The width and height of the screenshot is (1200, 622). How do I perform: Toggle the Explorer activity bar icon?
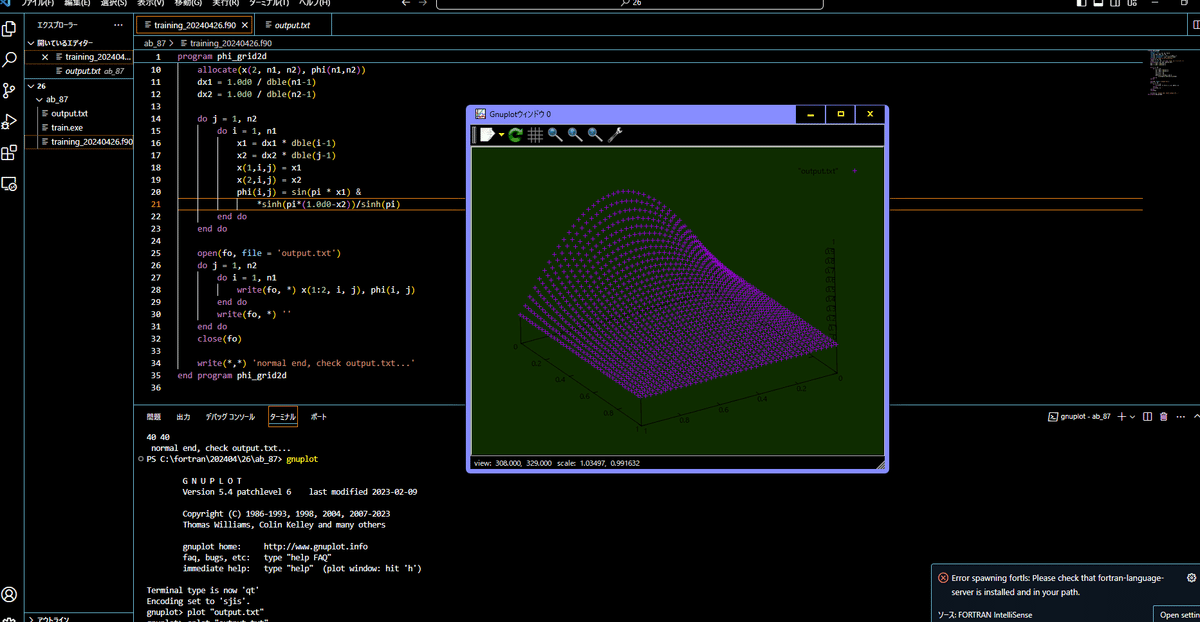[10, 30]
